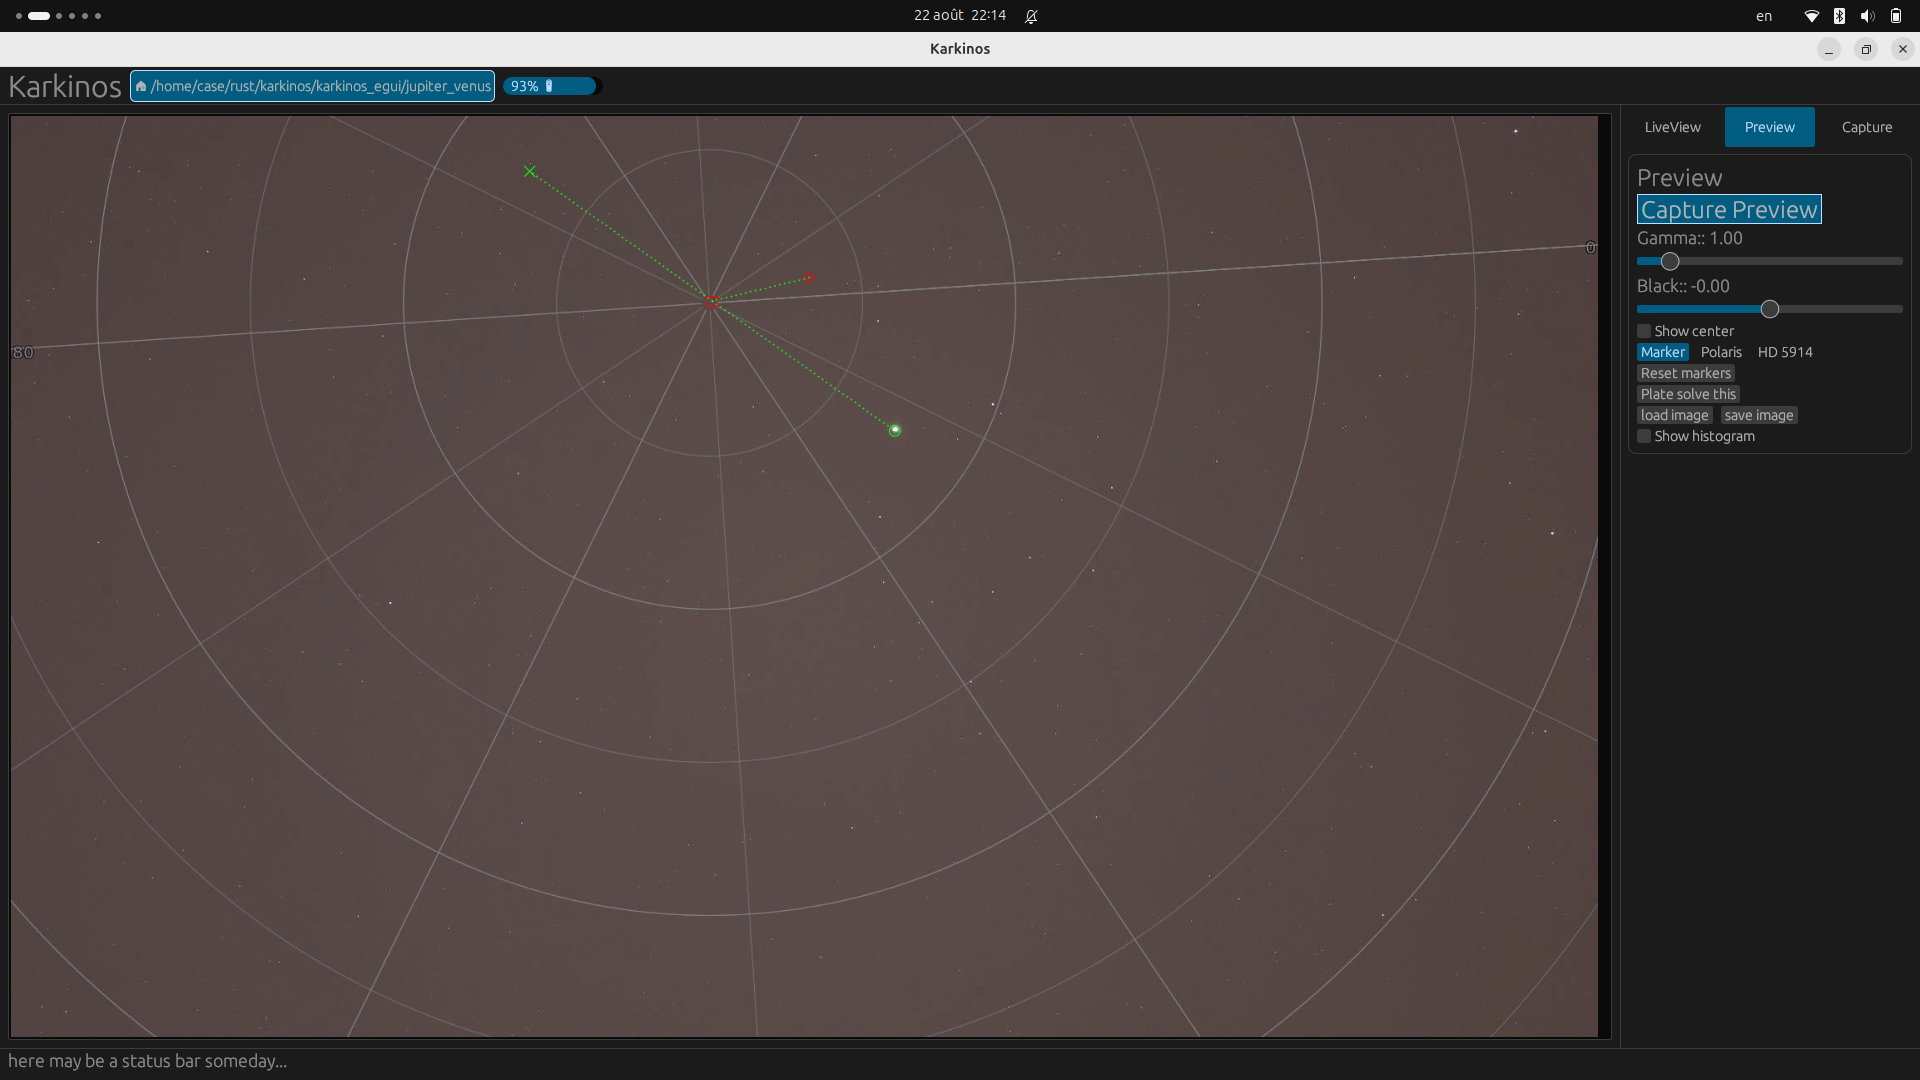Open the Capture tab

(1866, 127)
